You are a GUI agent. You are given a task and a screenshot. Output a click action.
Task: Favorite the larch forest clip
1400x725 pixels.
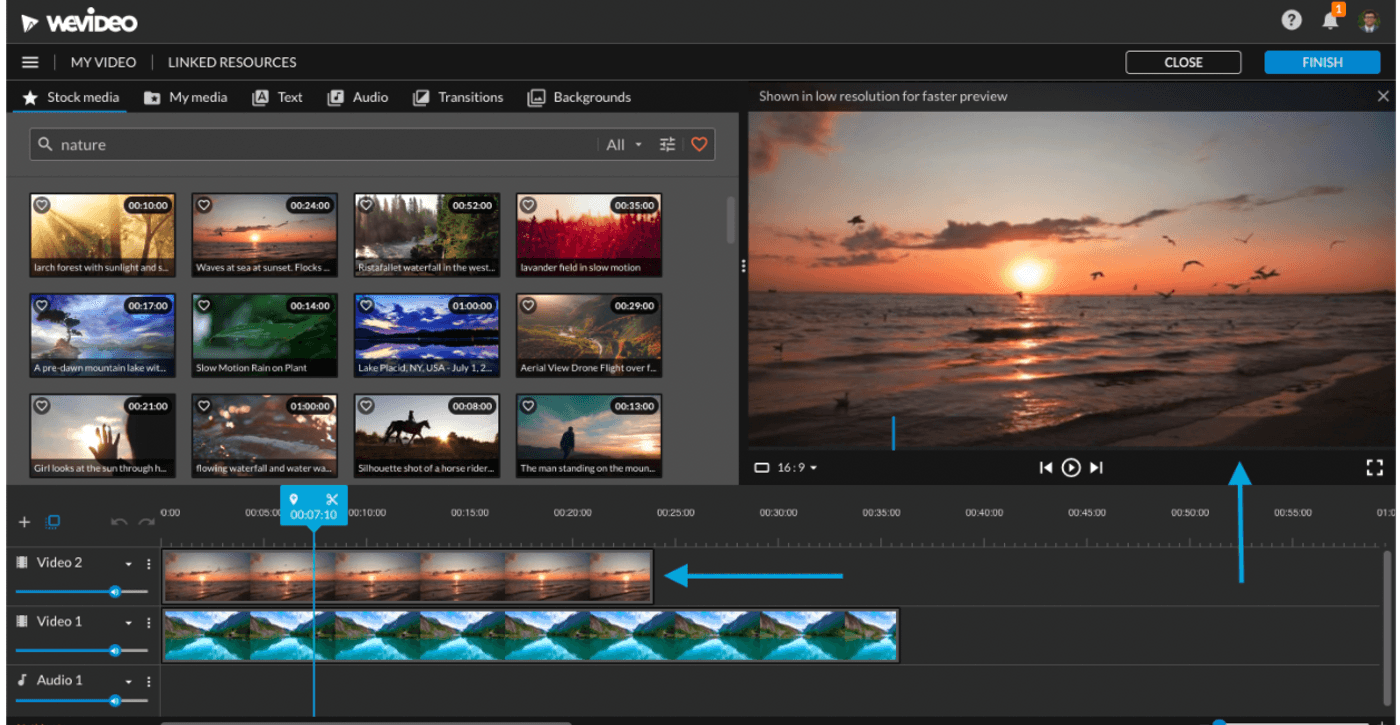point(42,205)
